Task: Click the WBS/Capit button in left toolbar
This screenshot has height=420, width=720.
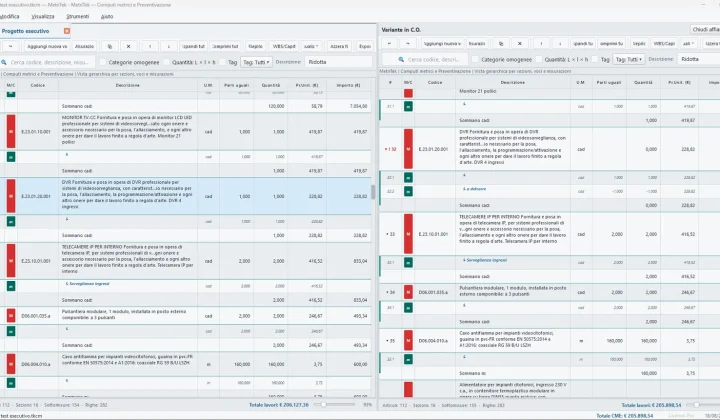Action: (284, 46)
